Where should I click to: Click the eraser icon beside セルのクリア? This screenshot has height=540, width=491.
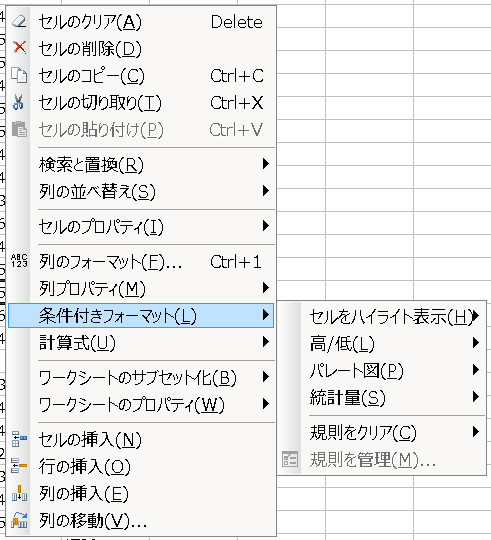point(19,21)
